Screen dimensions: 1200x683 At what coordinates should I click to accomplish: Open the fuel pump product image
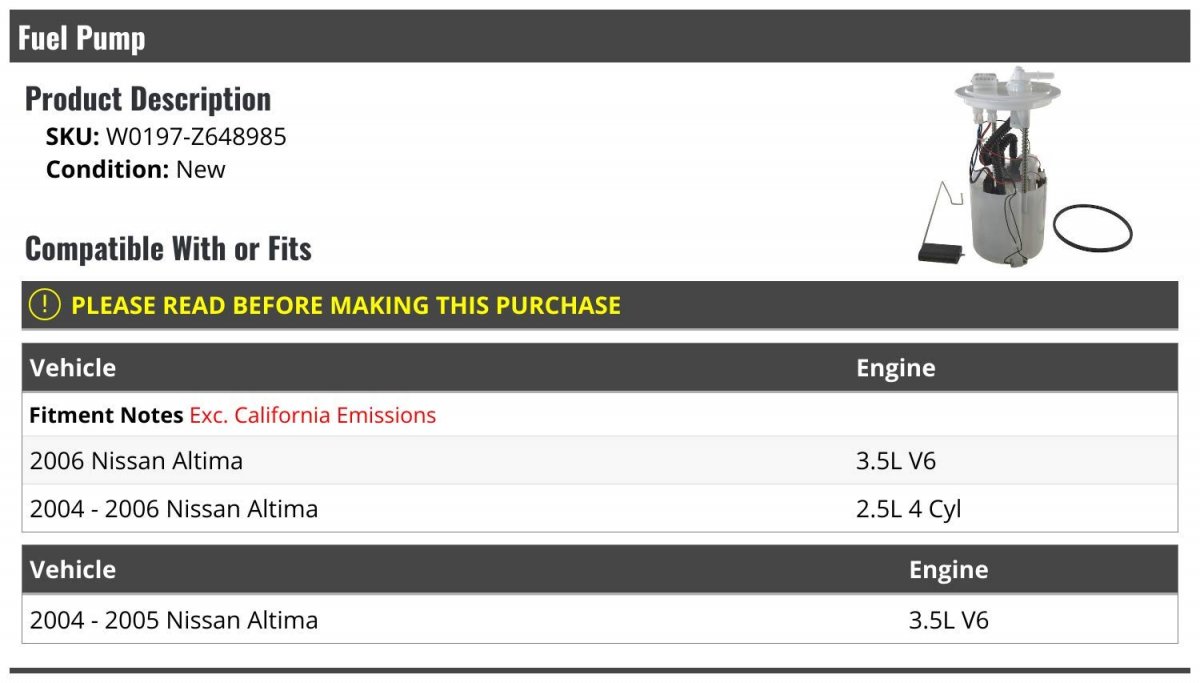(1024, 167)
